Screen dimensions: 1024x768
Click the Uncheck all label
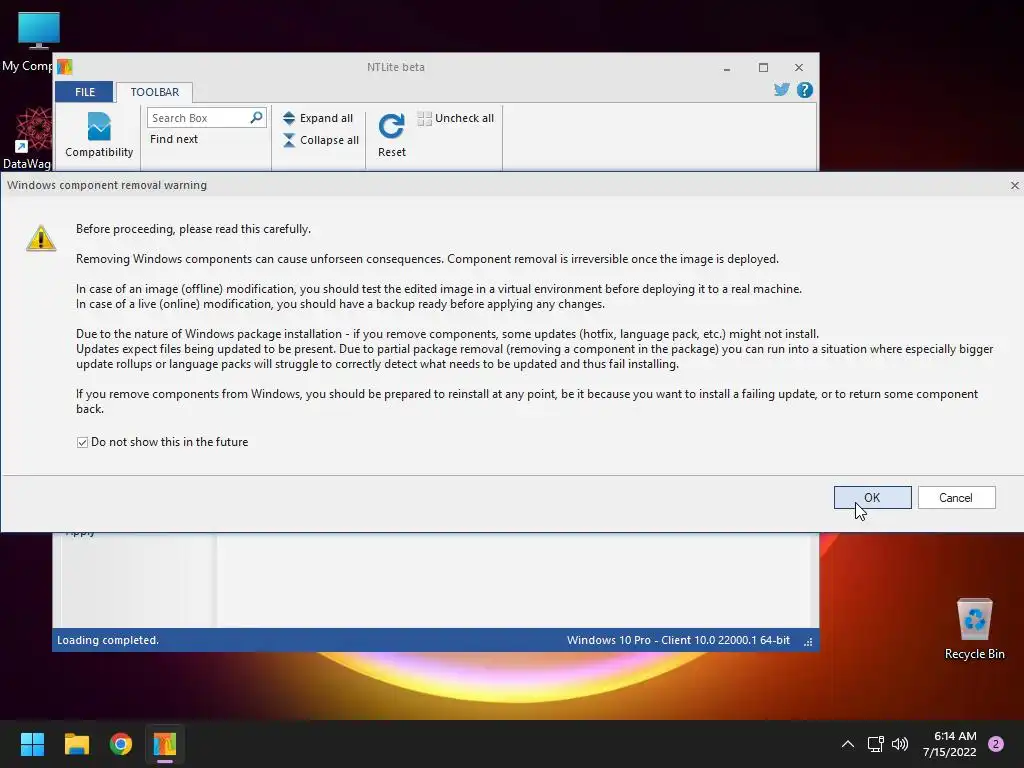click(464, 118)
